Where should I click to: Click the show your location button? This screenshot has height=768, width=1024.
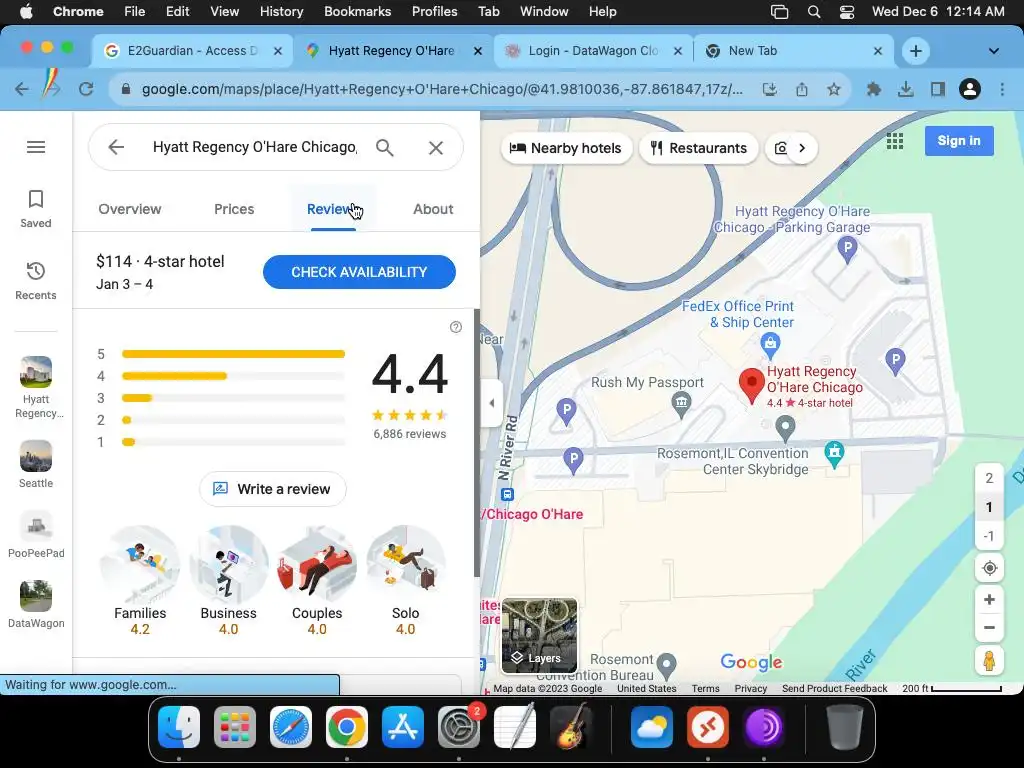(989, 568)
